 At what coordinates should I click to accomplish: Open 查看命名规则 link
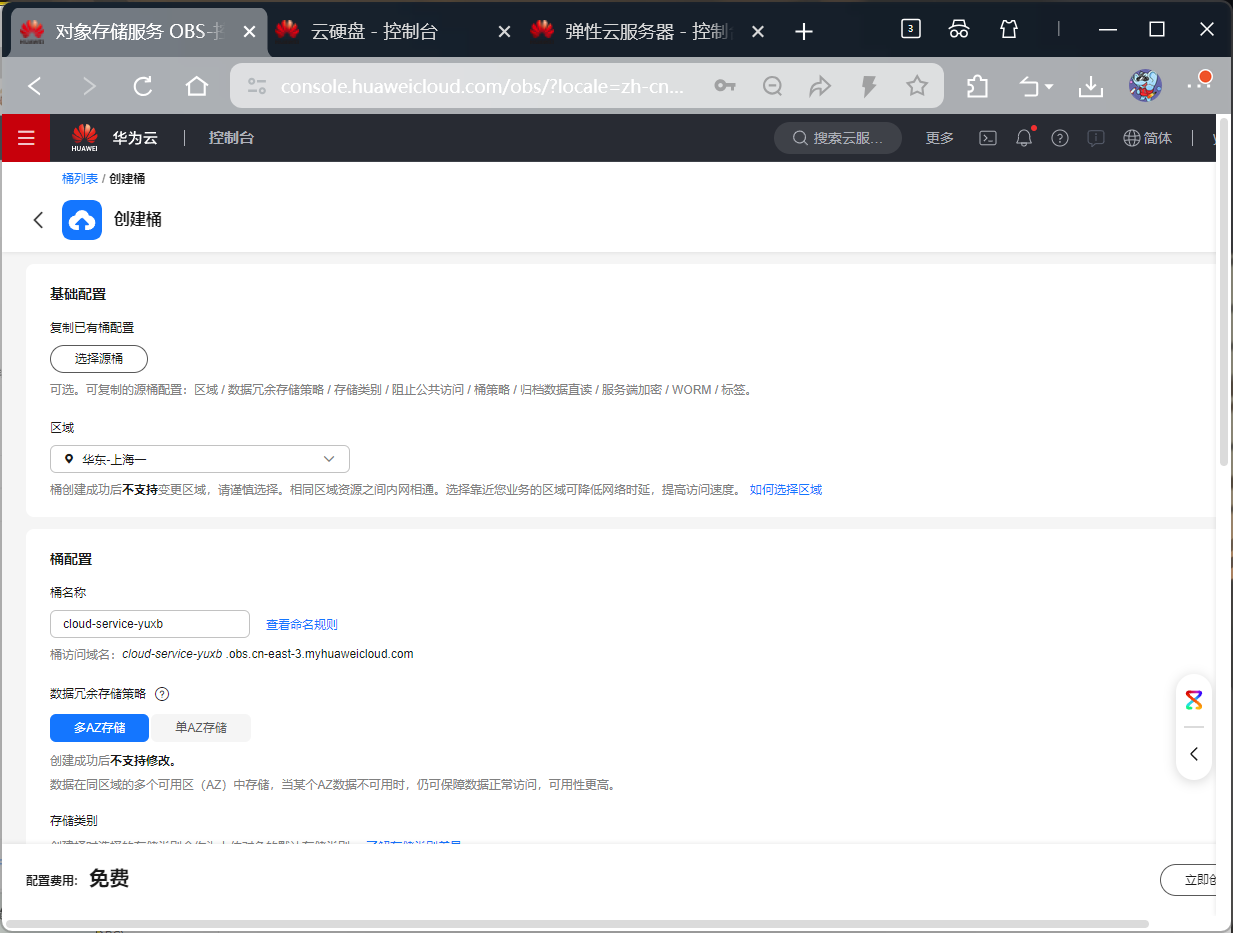(302, 625)
